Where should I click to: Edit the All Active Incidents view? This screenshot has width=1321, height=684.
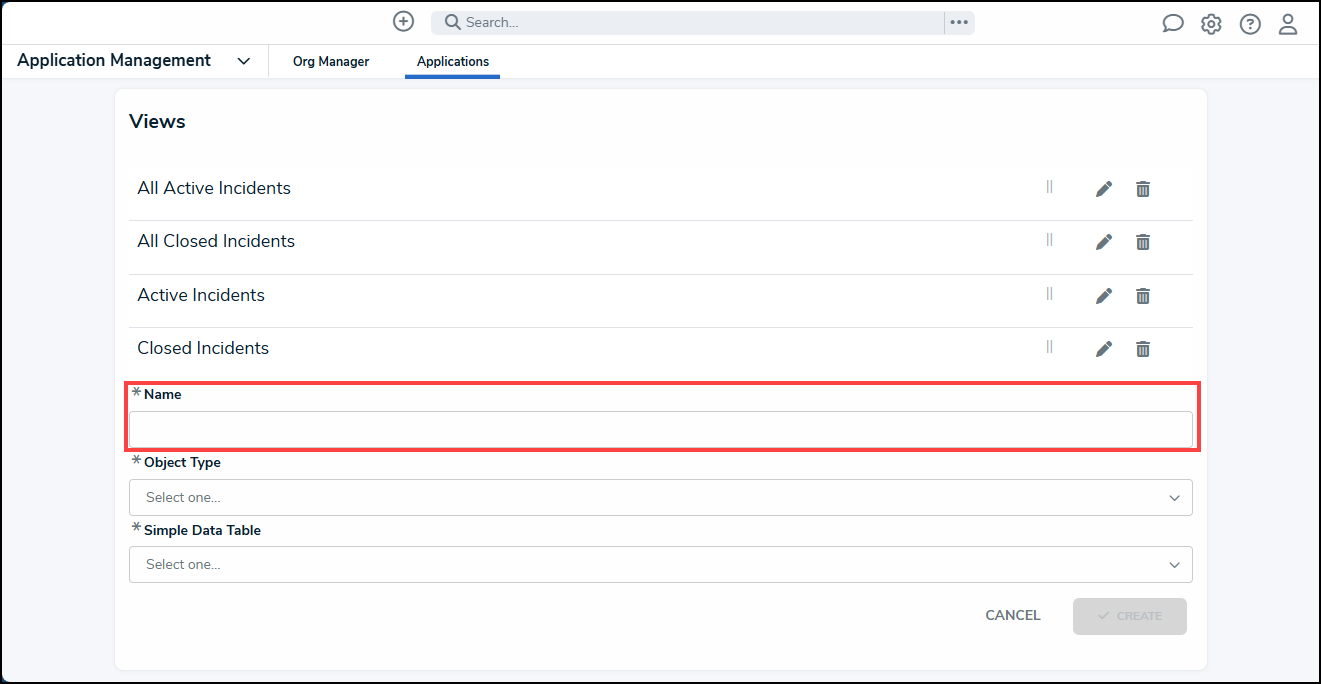[x=1104, y=188]
